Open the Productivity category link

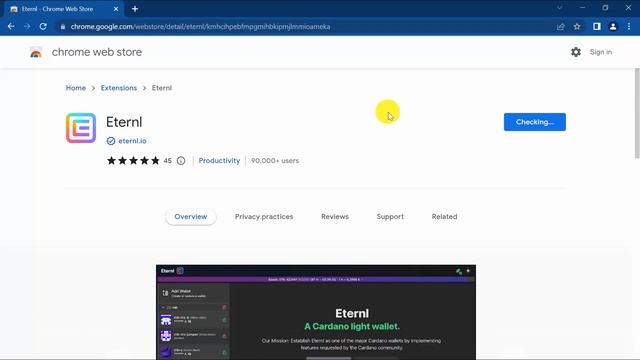coord(219,160)
